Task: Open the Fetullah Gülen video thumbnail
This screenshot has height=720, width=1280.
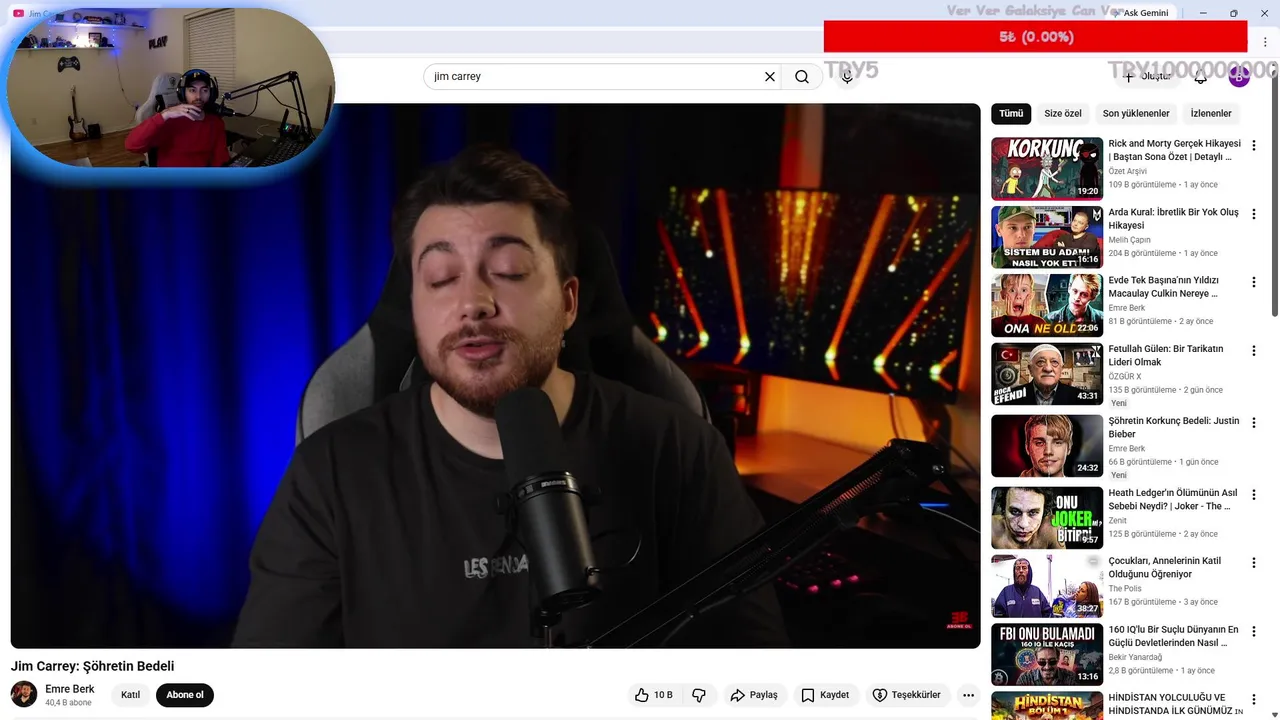Action: 1047,374
